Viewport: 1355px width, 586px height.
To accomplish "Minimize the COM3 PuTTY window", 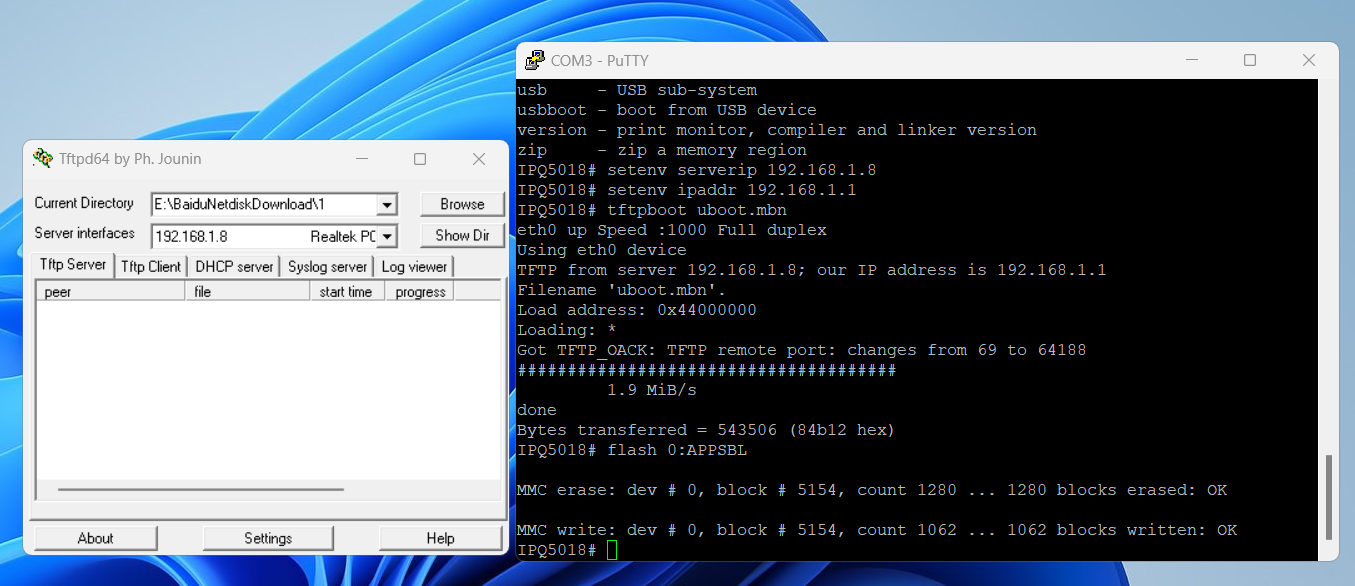I will 1191,60.
